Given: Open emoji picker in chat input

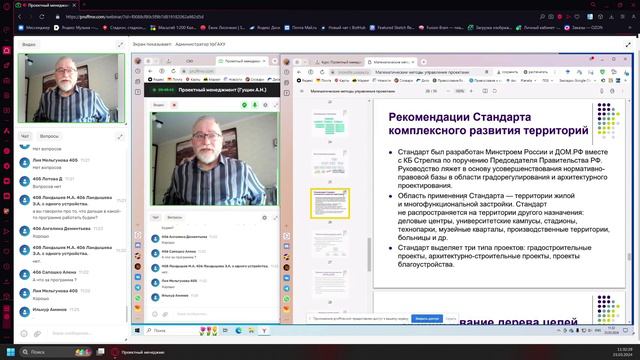Looking at the screenshot, I should tap(24, 333).
